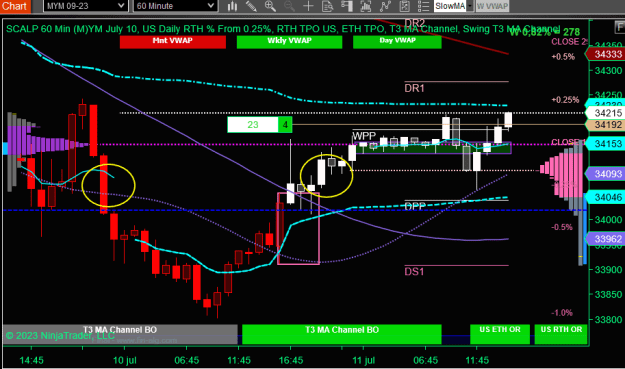Screen dimensions: 625x369
Task: Click the +0.5% level label
Action: (x=563, y=57)
